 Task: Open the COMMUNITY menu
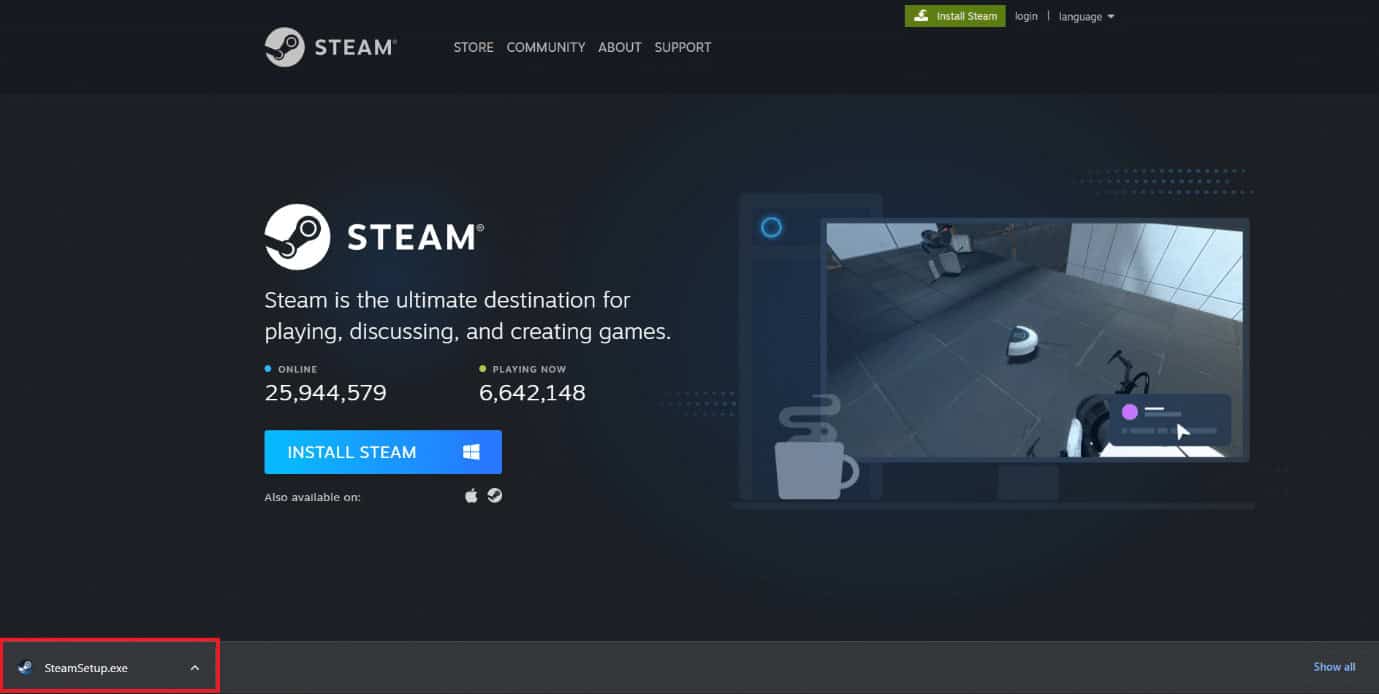[545, 47]
